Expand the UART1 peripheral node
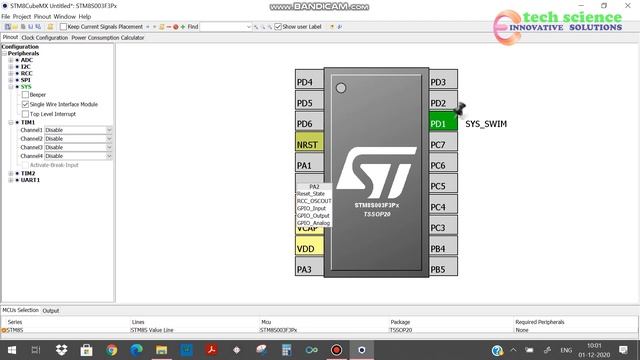The width and height of the screenshot is (640, 360). click(11, 180)
